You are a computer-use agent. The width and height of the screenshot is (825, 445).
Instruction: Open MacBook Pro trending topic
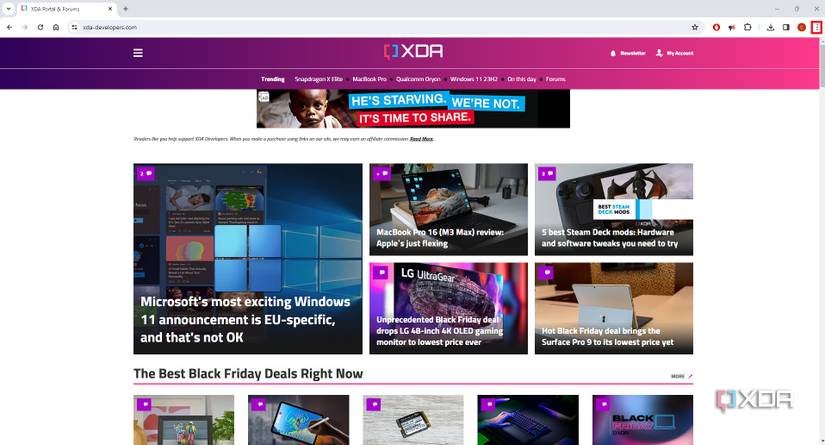point(369,79)
